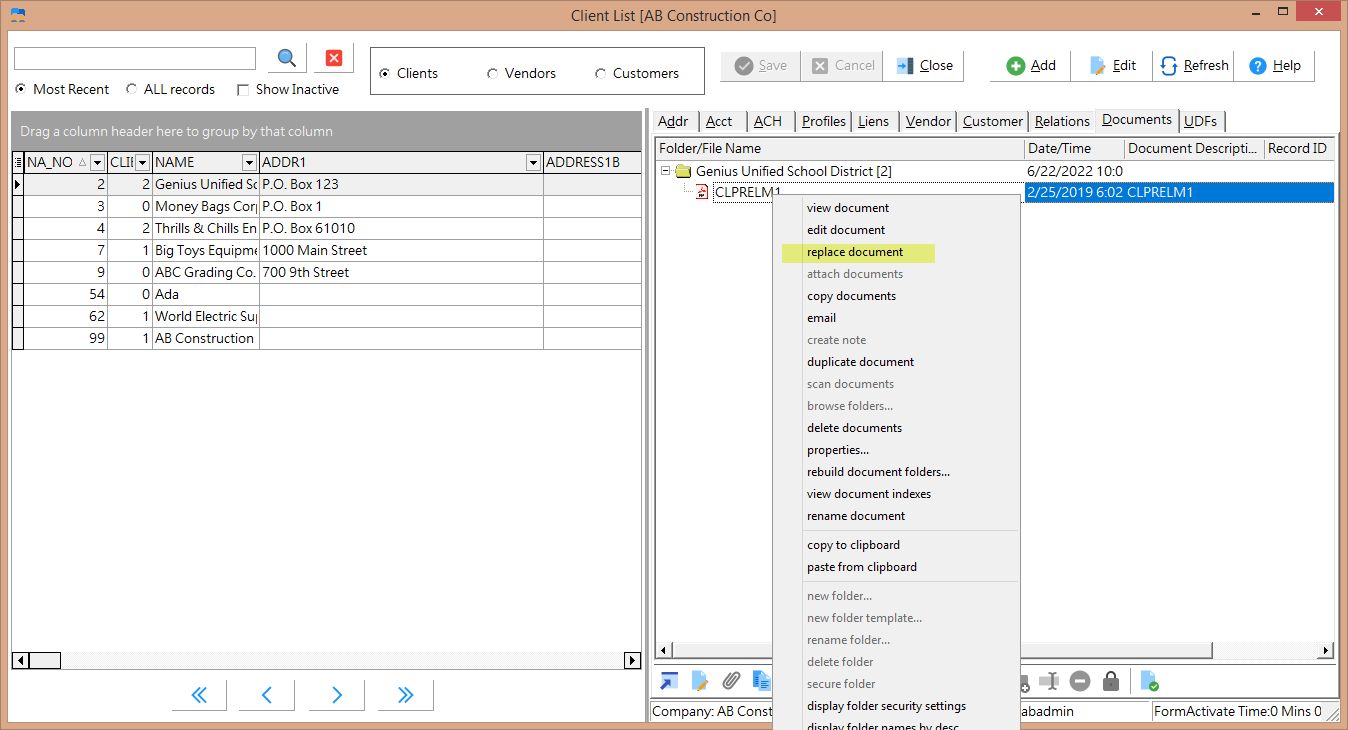Choose 'edit document' from context menu
1348x730 pixels.
(846, 230)
